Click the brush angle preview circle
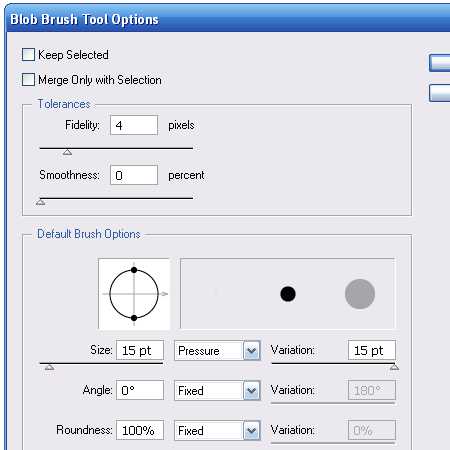 tap(134, 294)
